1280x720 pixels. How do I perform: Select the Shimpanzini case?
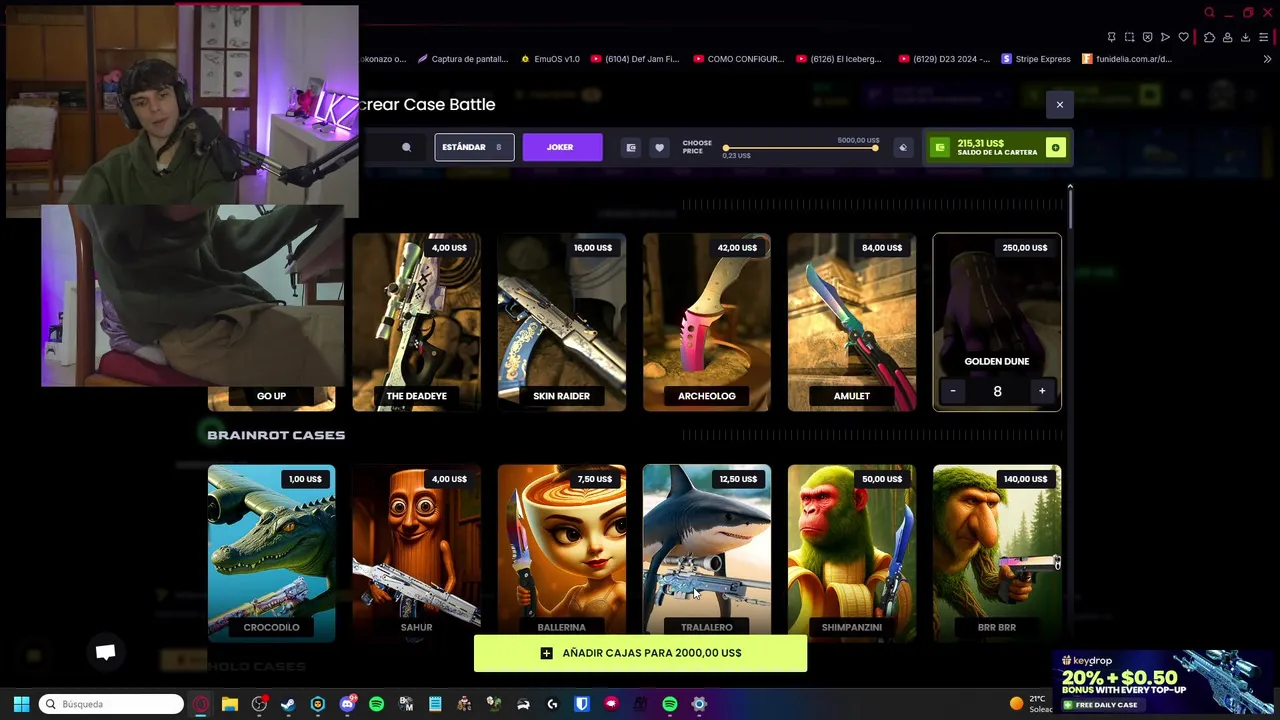[852, 553]
